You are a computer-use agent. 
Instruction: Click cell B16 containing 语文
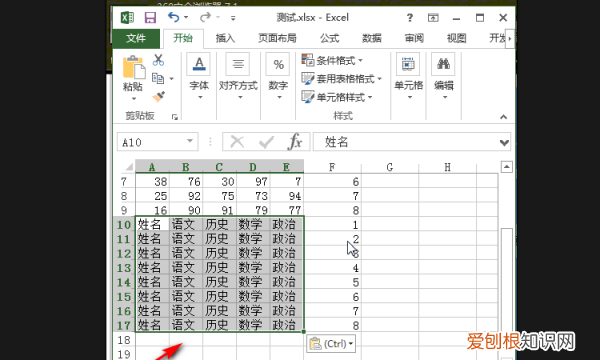coord(186,311)
